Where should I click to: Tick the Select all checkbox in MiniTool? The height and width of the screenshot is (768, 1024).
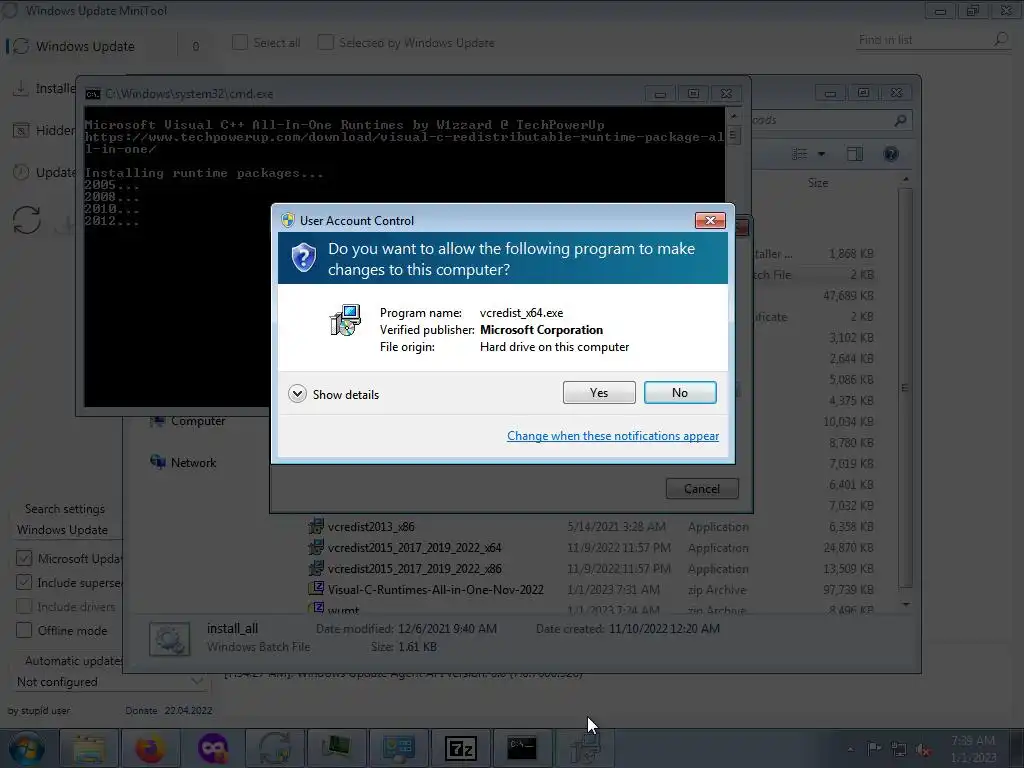[x=240, y=42]
